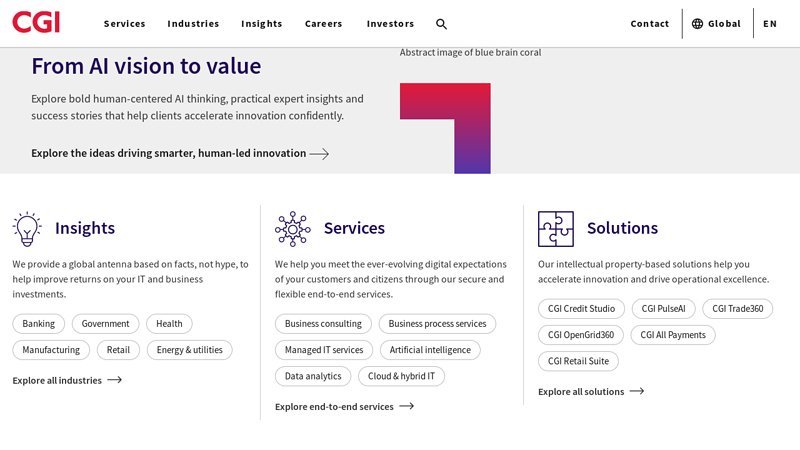Open search with the magnifying glass icon
This screenshot has width=800, height=450.
pos(441,24)
